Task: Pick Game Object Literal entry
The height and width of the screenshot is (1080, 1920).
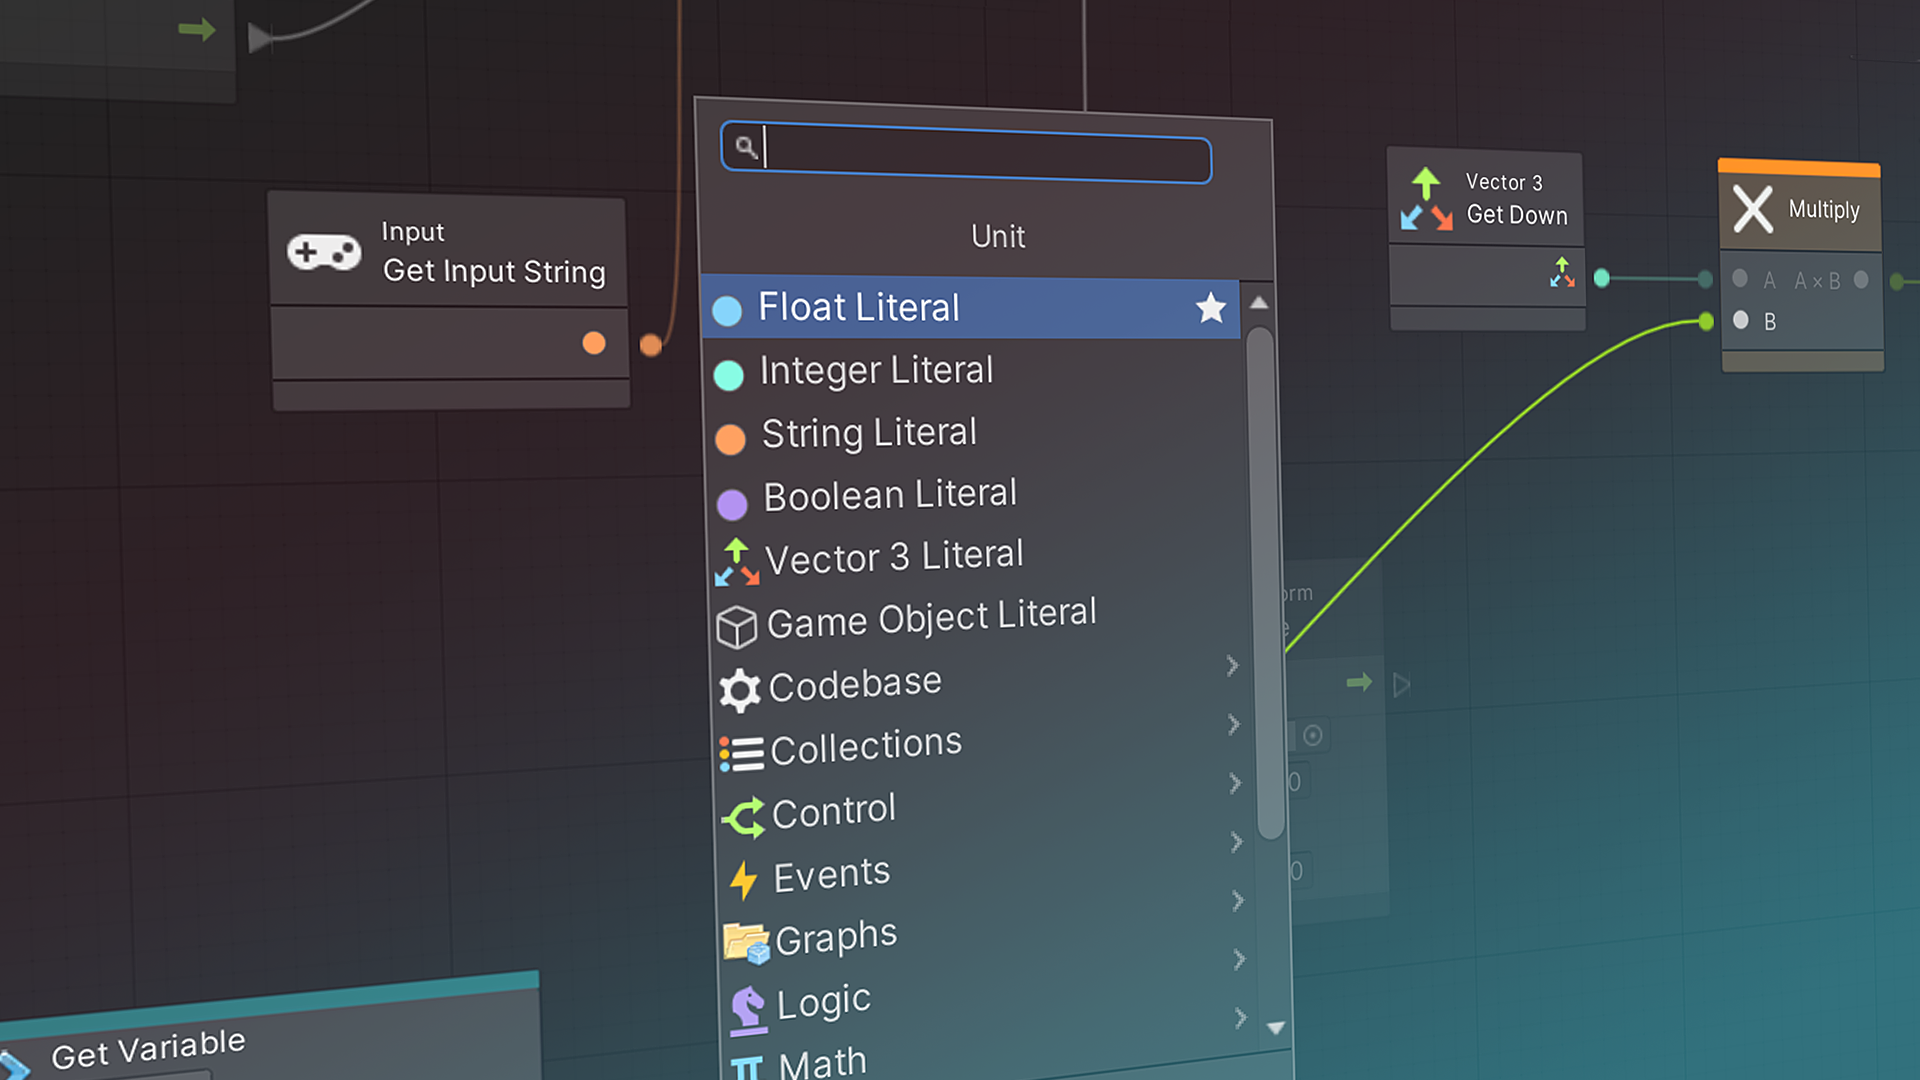Action: [x=930, y=619]
